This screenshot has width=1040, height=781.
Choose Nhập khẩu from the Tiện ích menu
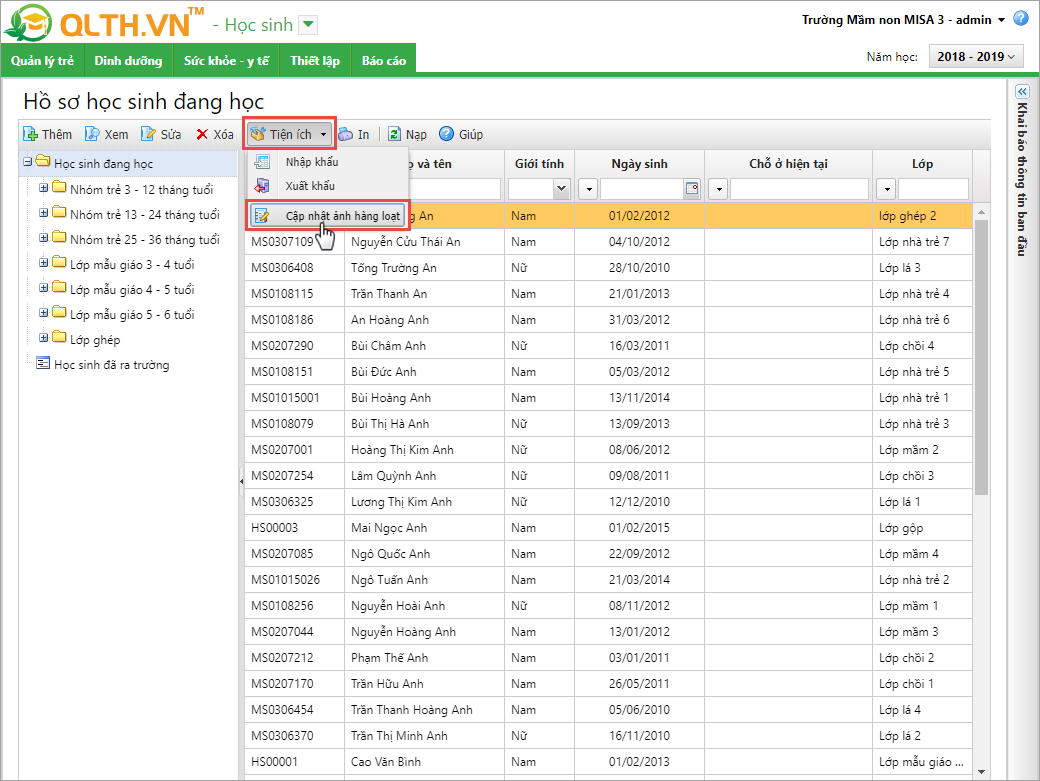point(311,162)
